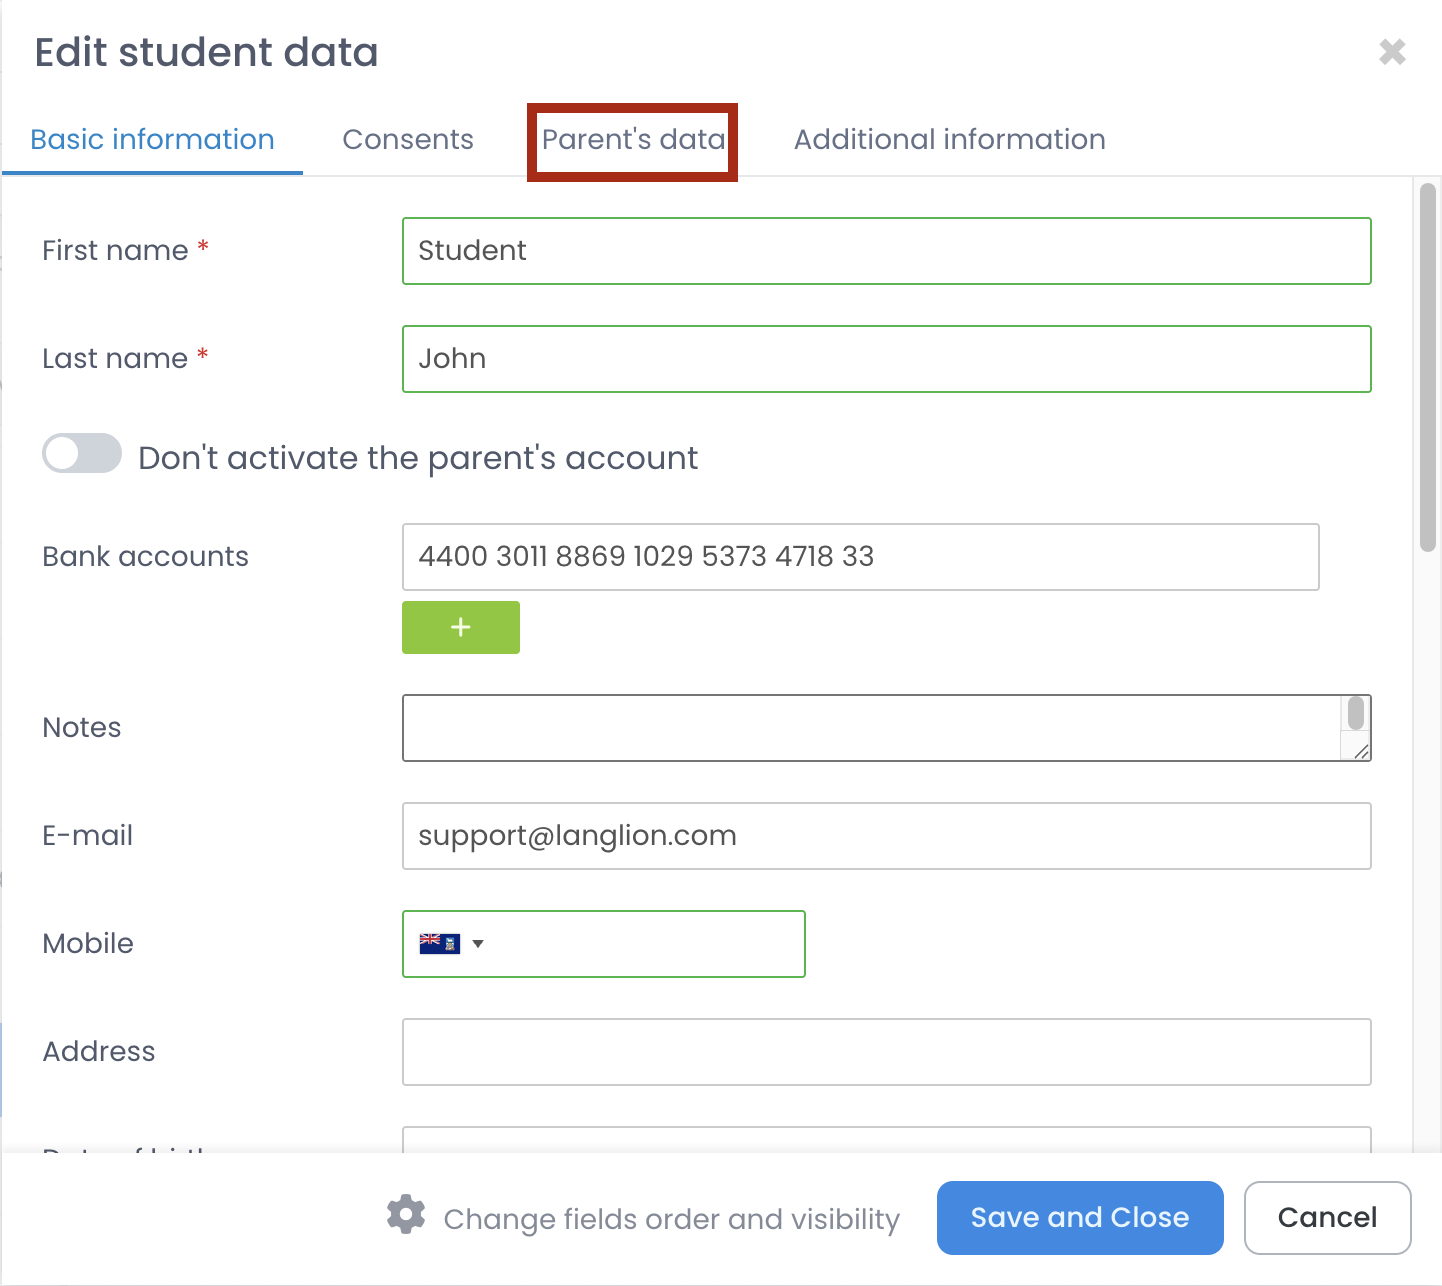Open Change fields order and visibility link
Viewport: 1442px width, 1286px height.
click(671, 1219)
